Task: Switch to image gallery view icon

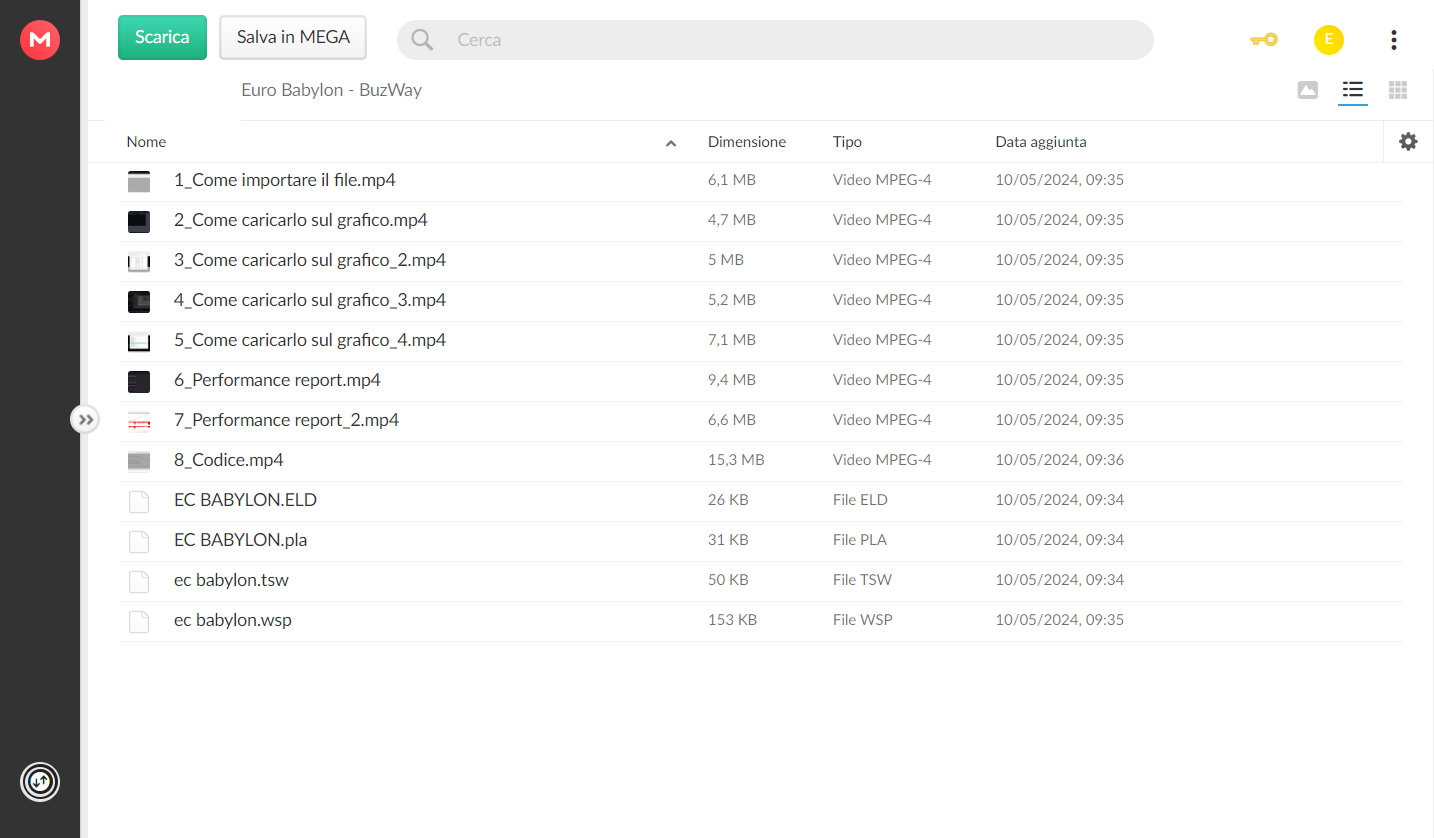Action: [1307, 90]
